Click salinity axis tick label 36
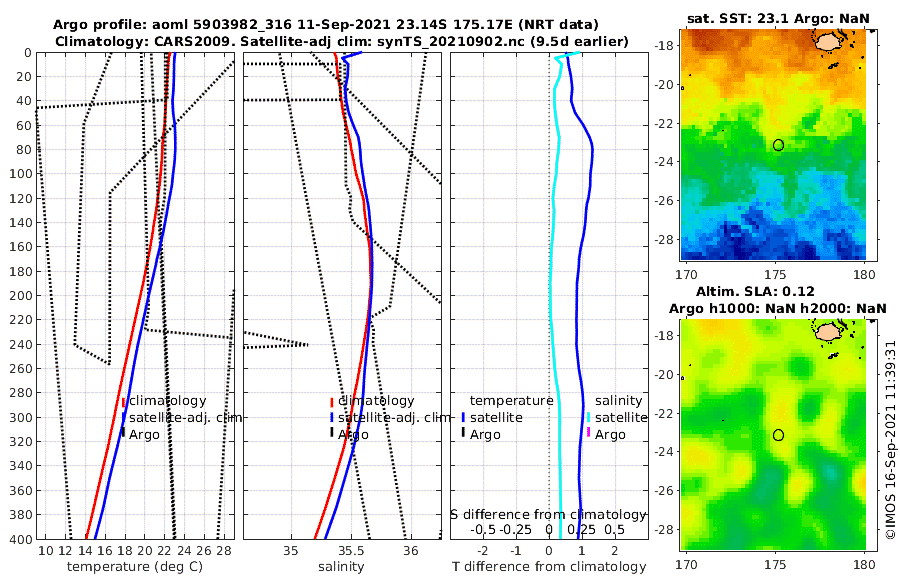 410,551
